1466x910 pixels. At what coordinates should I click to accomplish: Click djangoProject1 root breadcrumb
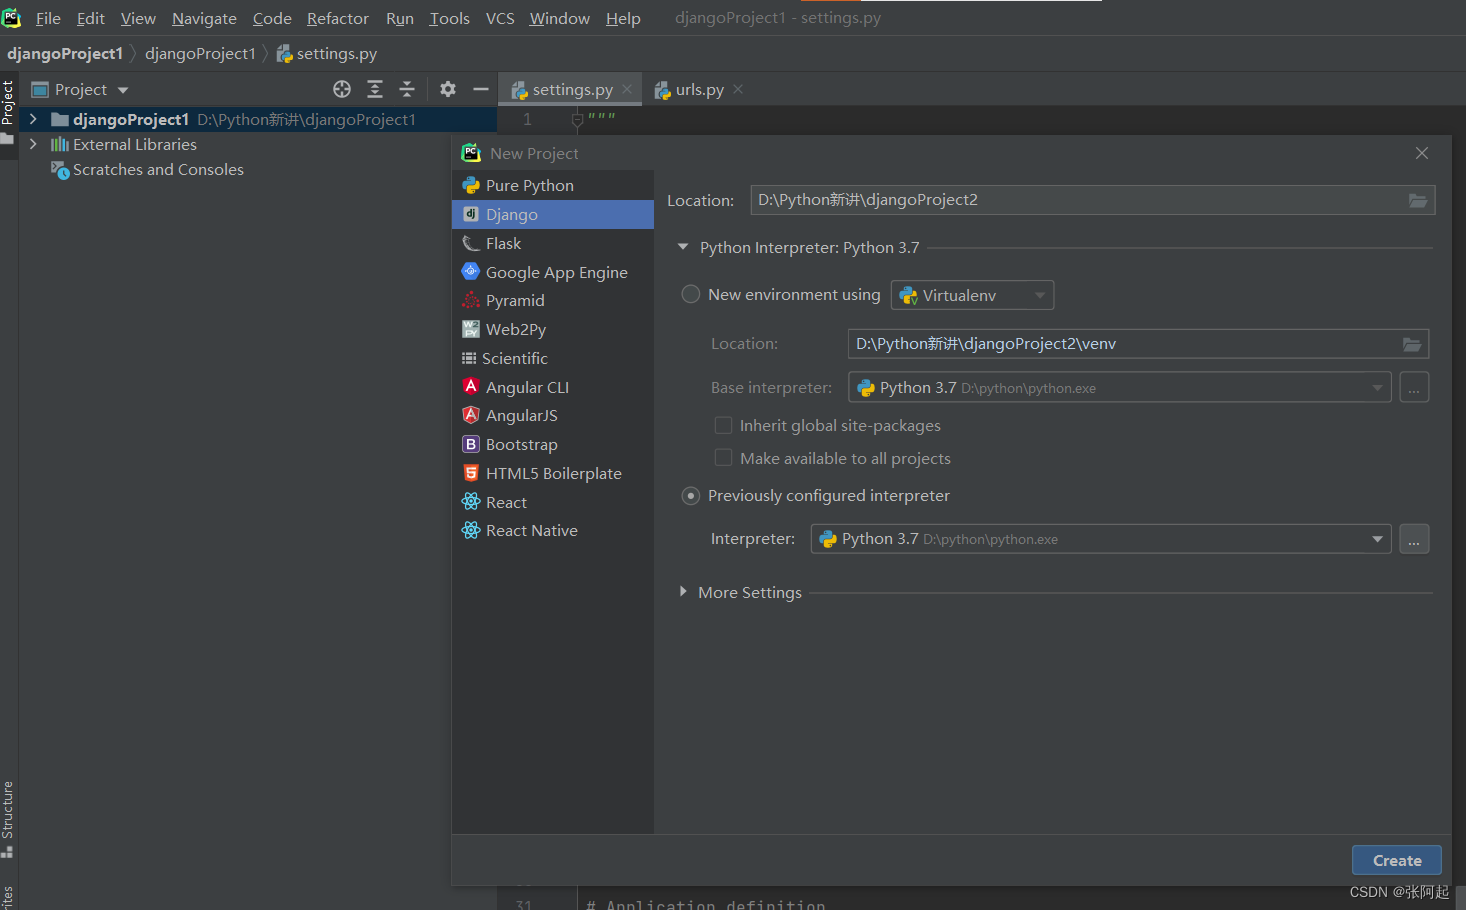click(x=65, y=53)
